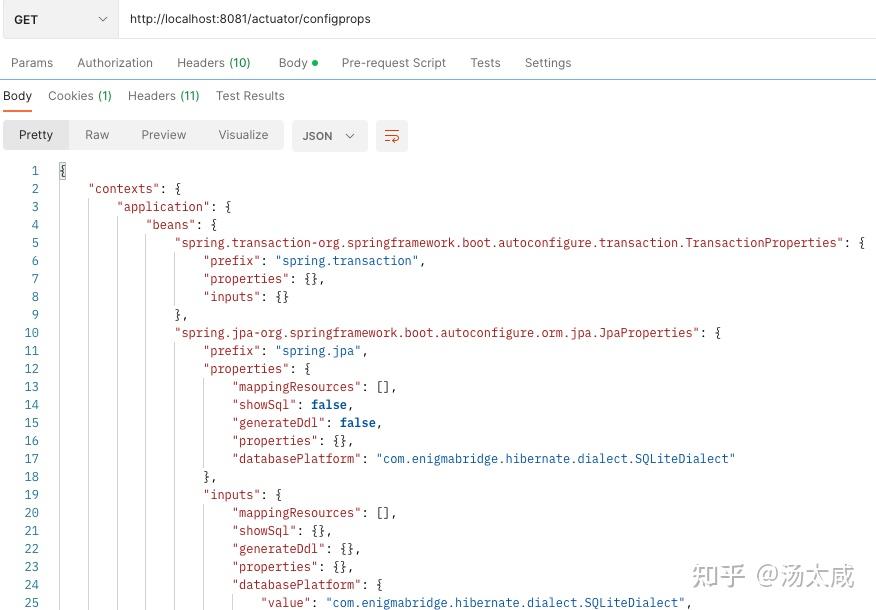This screenshot has width=876, height=610.
Task: Show the response Headers (11) tab
Action: tap(164, 96)
